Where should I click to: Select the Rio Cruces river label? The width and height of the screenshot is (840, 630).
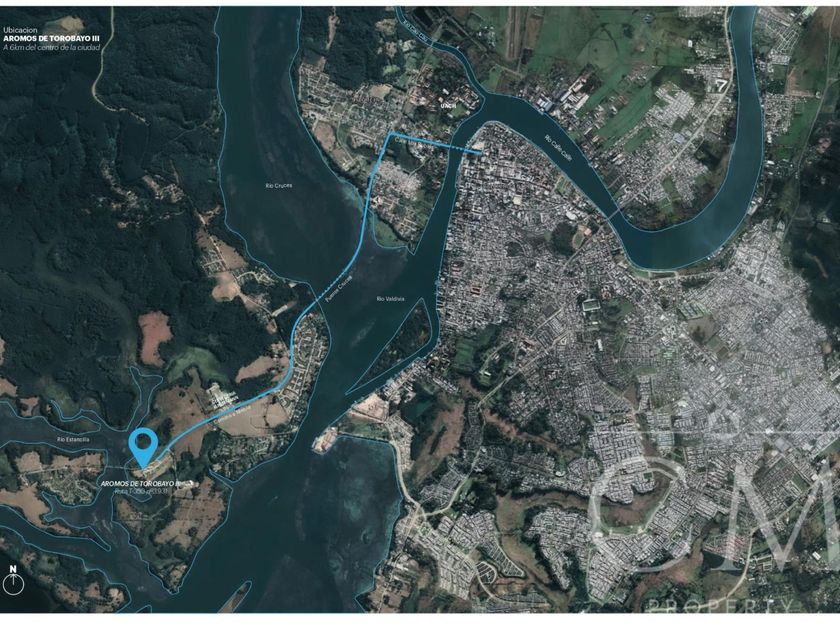(279, 185)
